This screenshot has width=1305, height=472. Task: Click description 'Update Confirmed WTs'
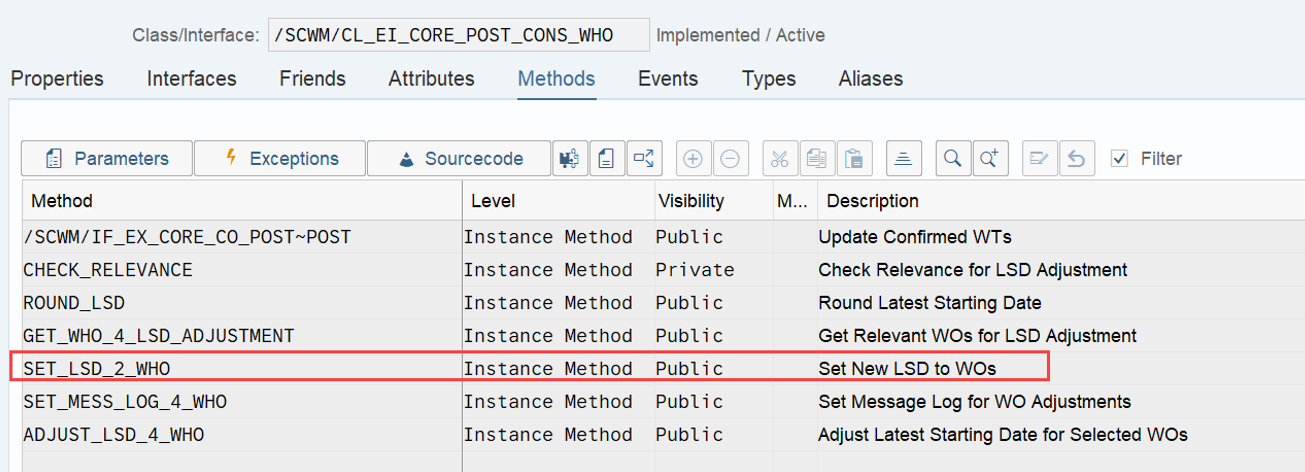(915, 237)
